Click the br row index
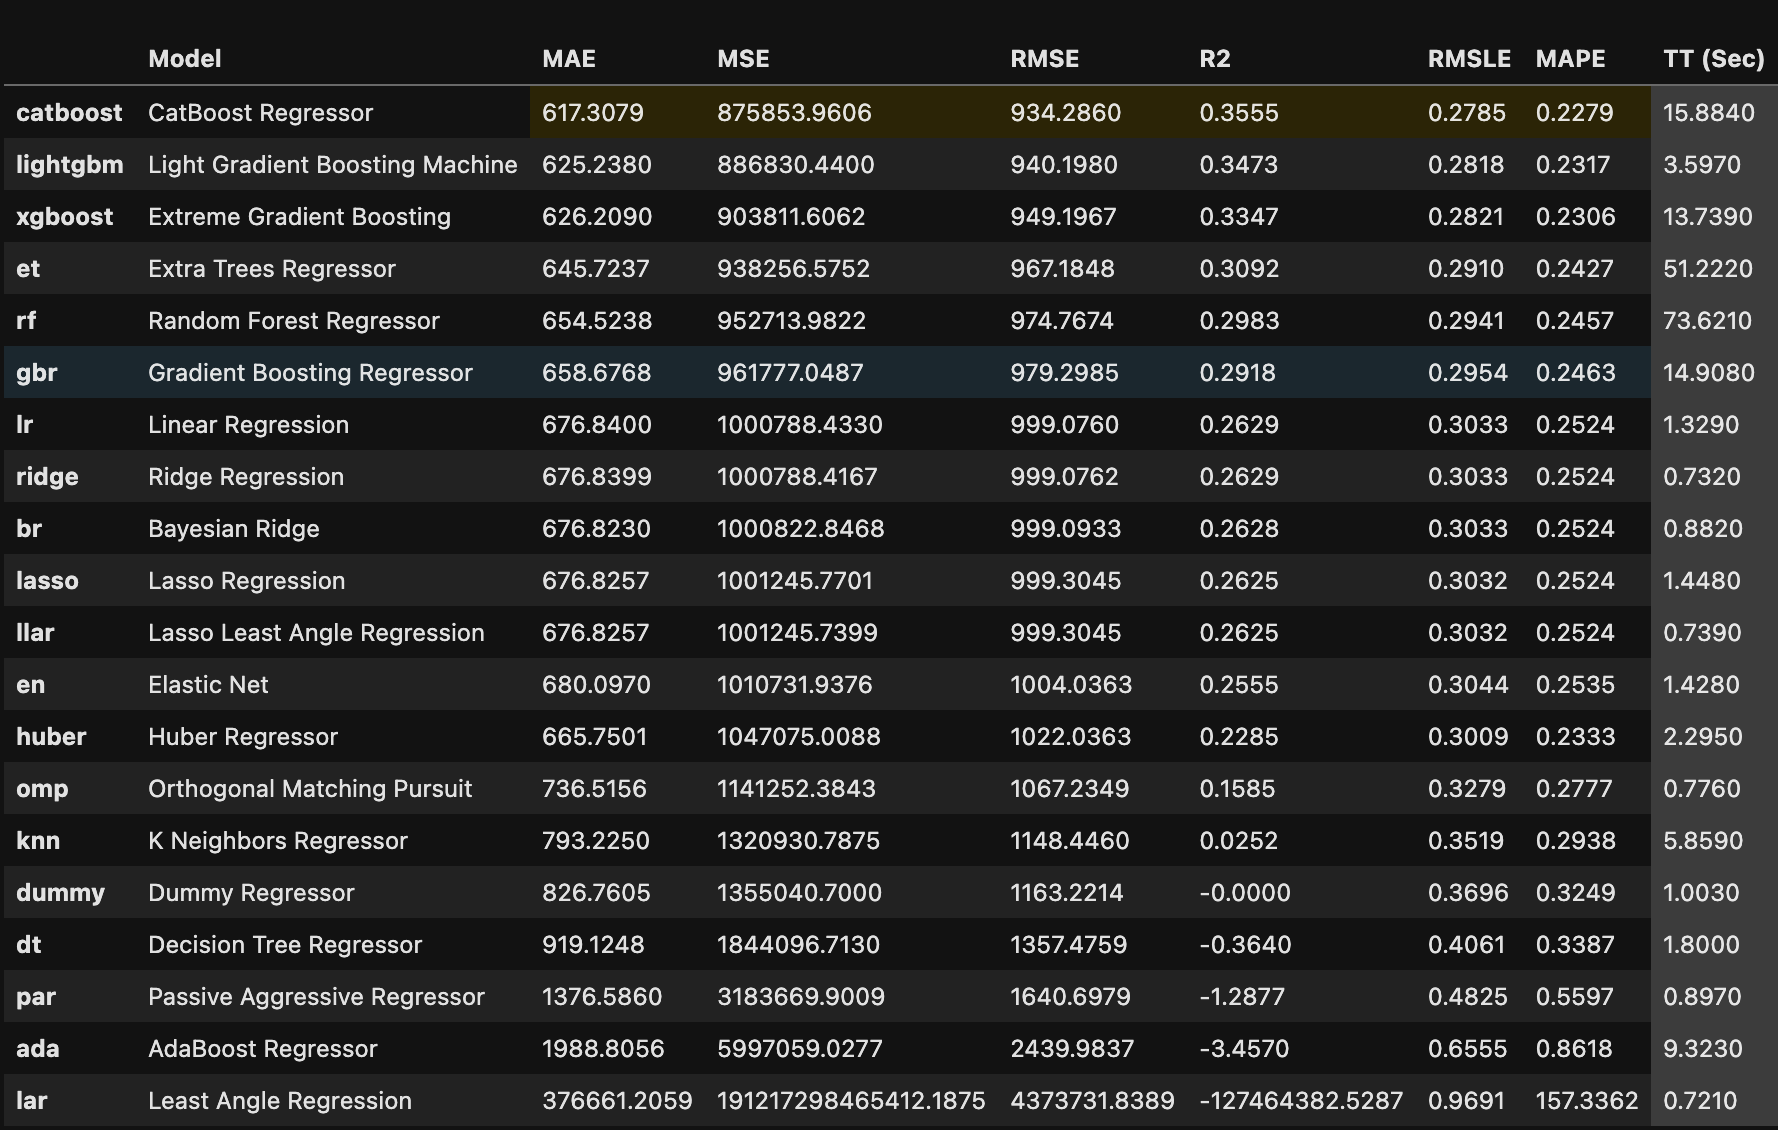The width and height of the screenshot is (1778, 1130). 29,529
